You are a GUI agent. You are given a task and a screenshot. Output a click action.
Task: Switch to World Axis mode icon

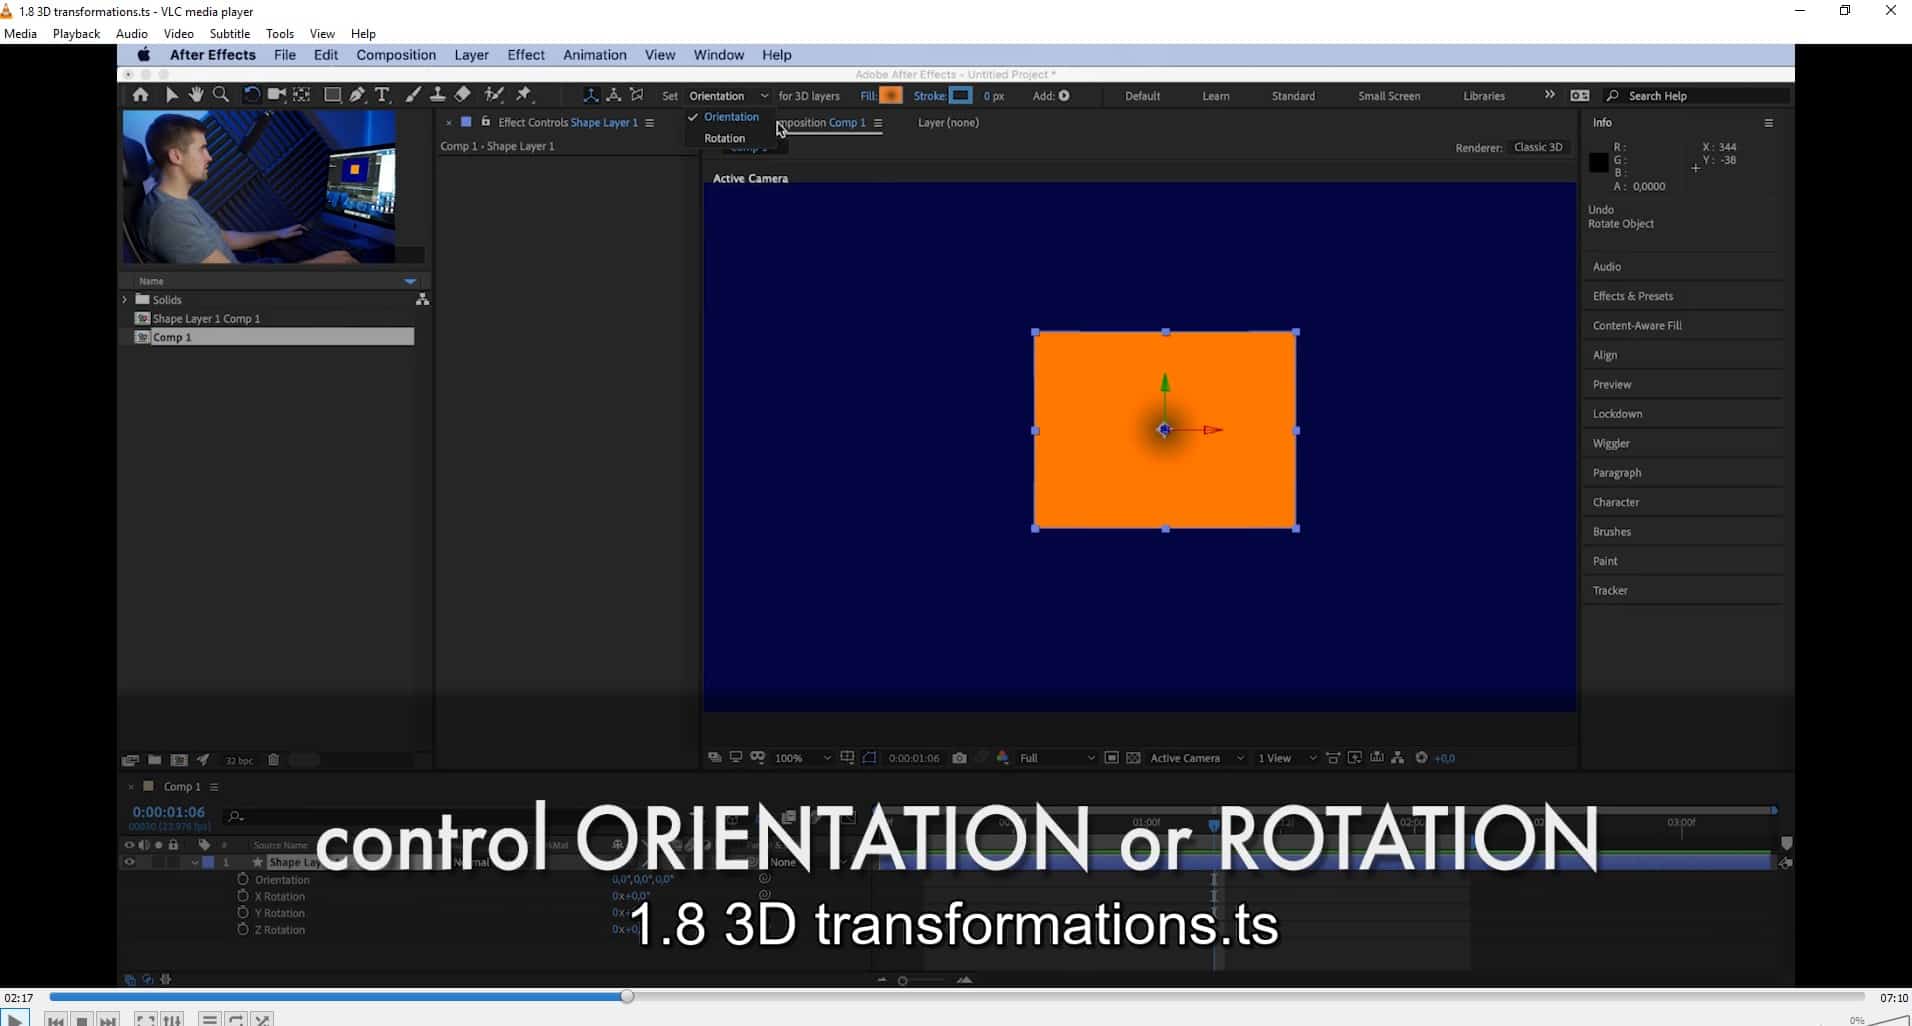(614, 95)
